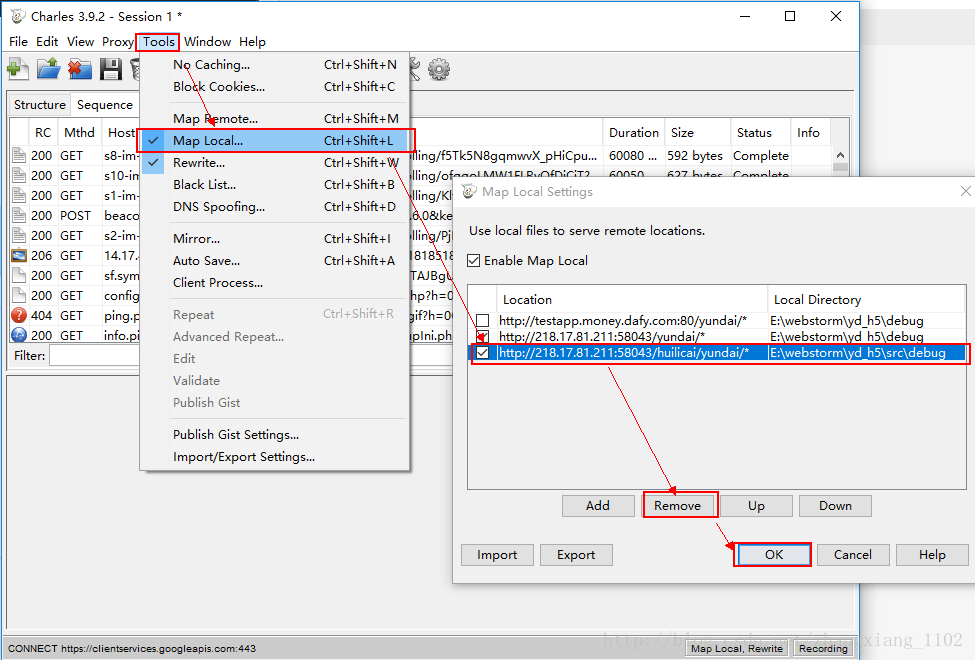Image resolution: width=975 pixels, height=660 pixels.
Task: Choose Mirror... from the Tools menu
Action: click(x=274, y=238)
